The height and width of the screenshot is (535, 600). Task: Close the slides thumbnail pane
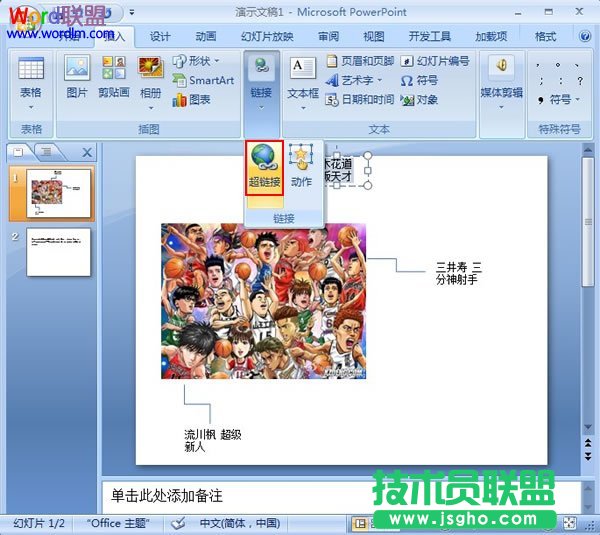[87, 153]
